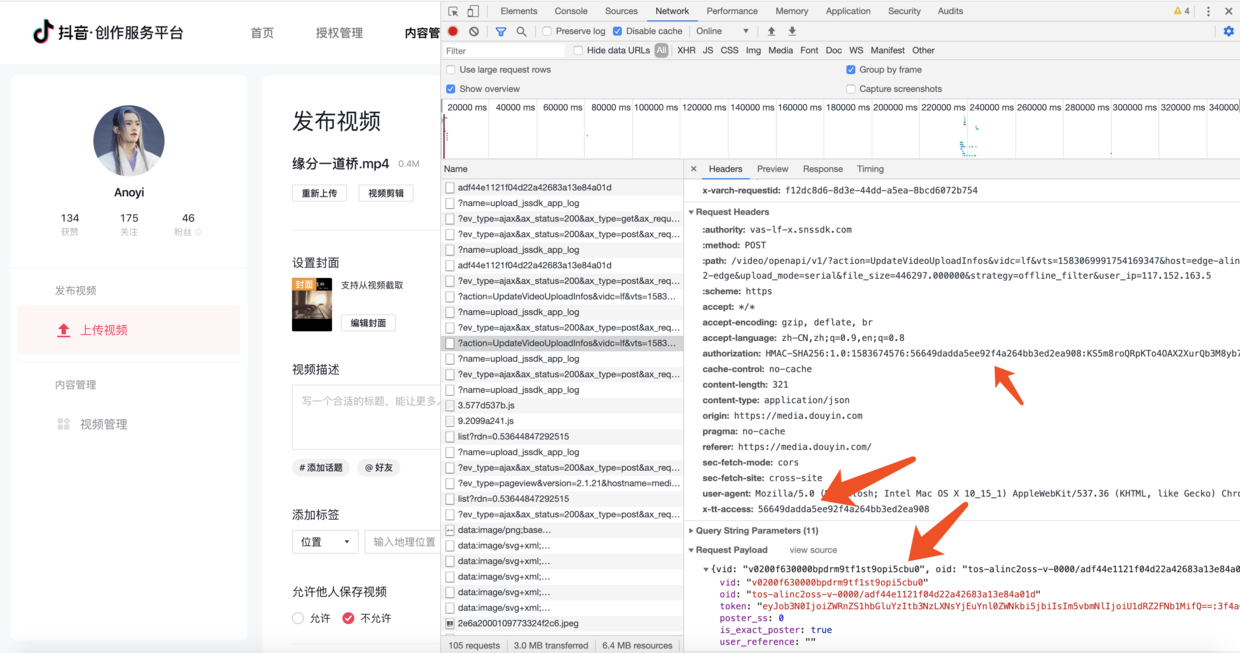Image resolution: width=1240 pixels, height=653 pixels.
Task: Click 授权管理 in top navigation
Action: tap(339, 33)
